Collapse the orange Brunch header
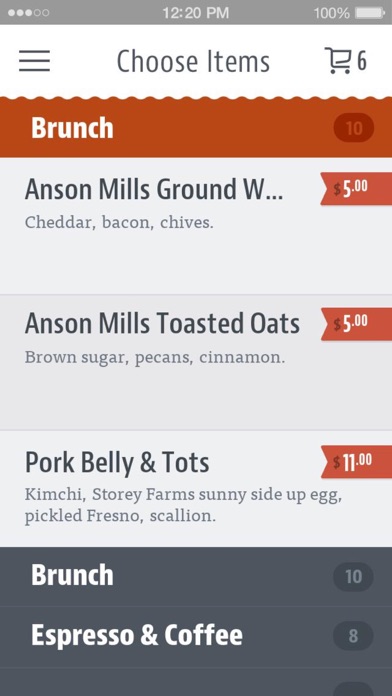The width and height of the screenshot is (392, 696). coord(196,128)
